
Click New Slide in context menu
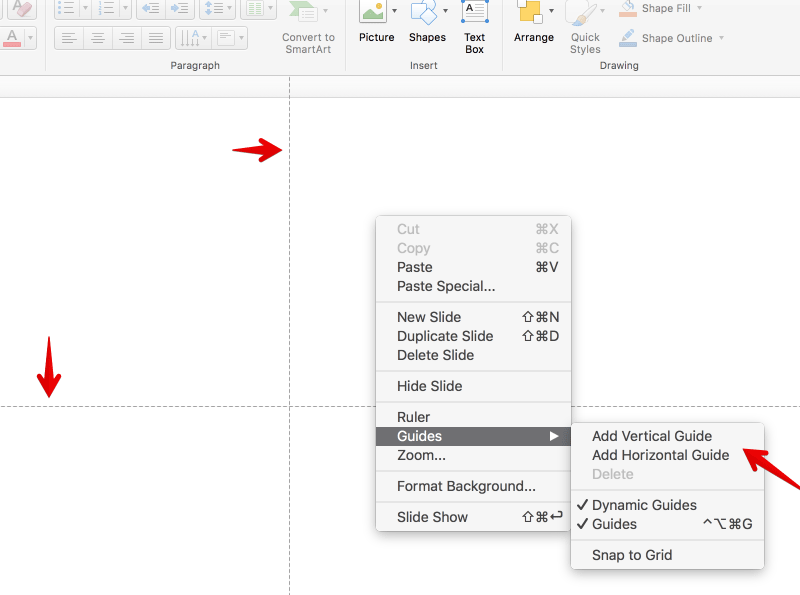pos(429,317)
